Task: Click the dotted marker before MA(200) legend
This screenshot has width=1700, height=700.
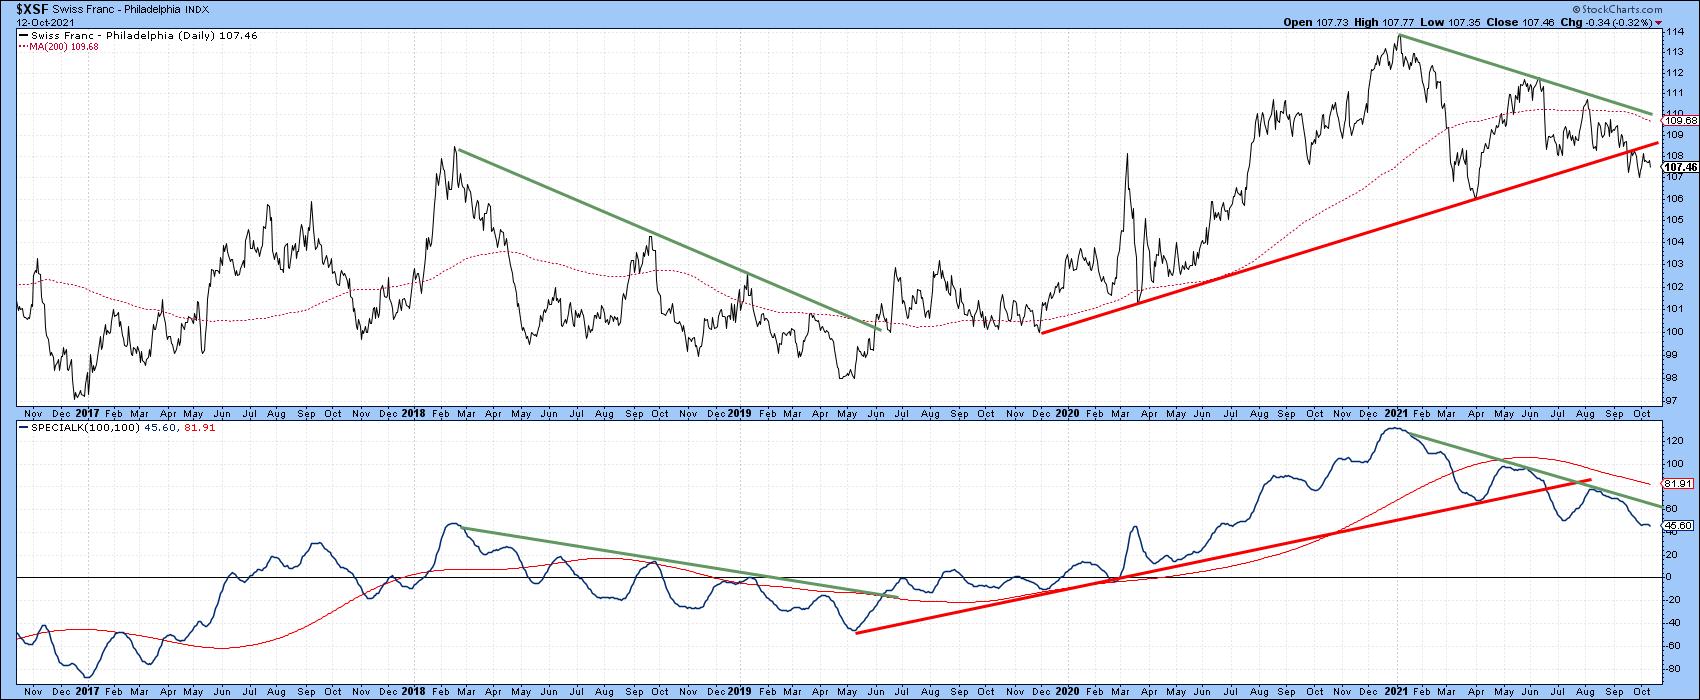Action: pos(24,45)
